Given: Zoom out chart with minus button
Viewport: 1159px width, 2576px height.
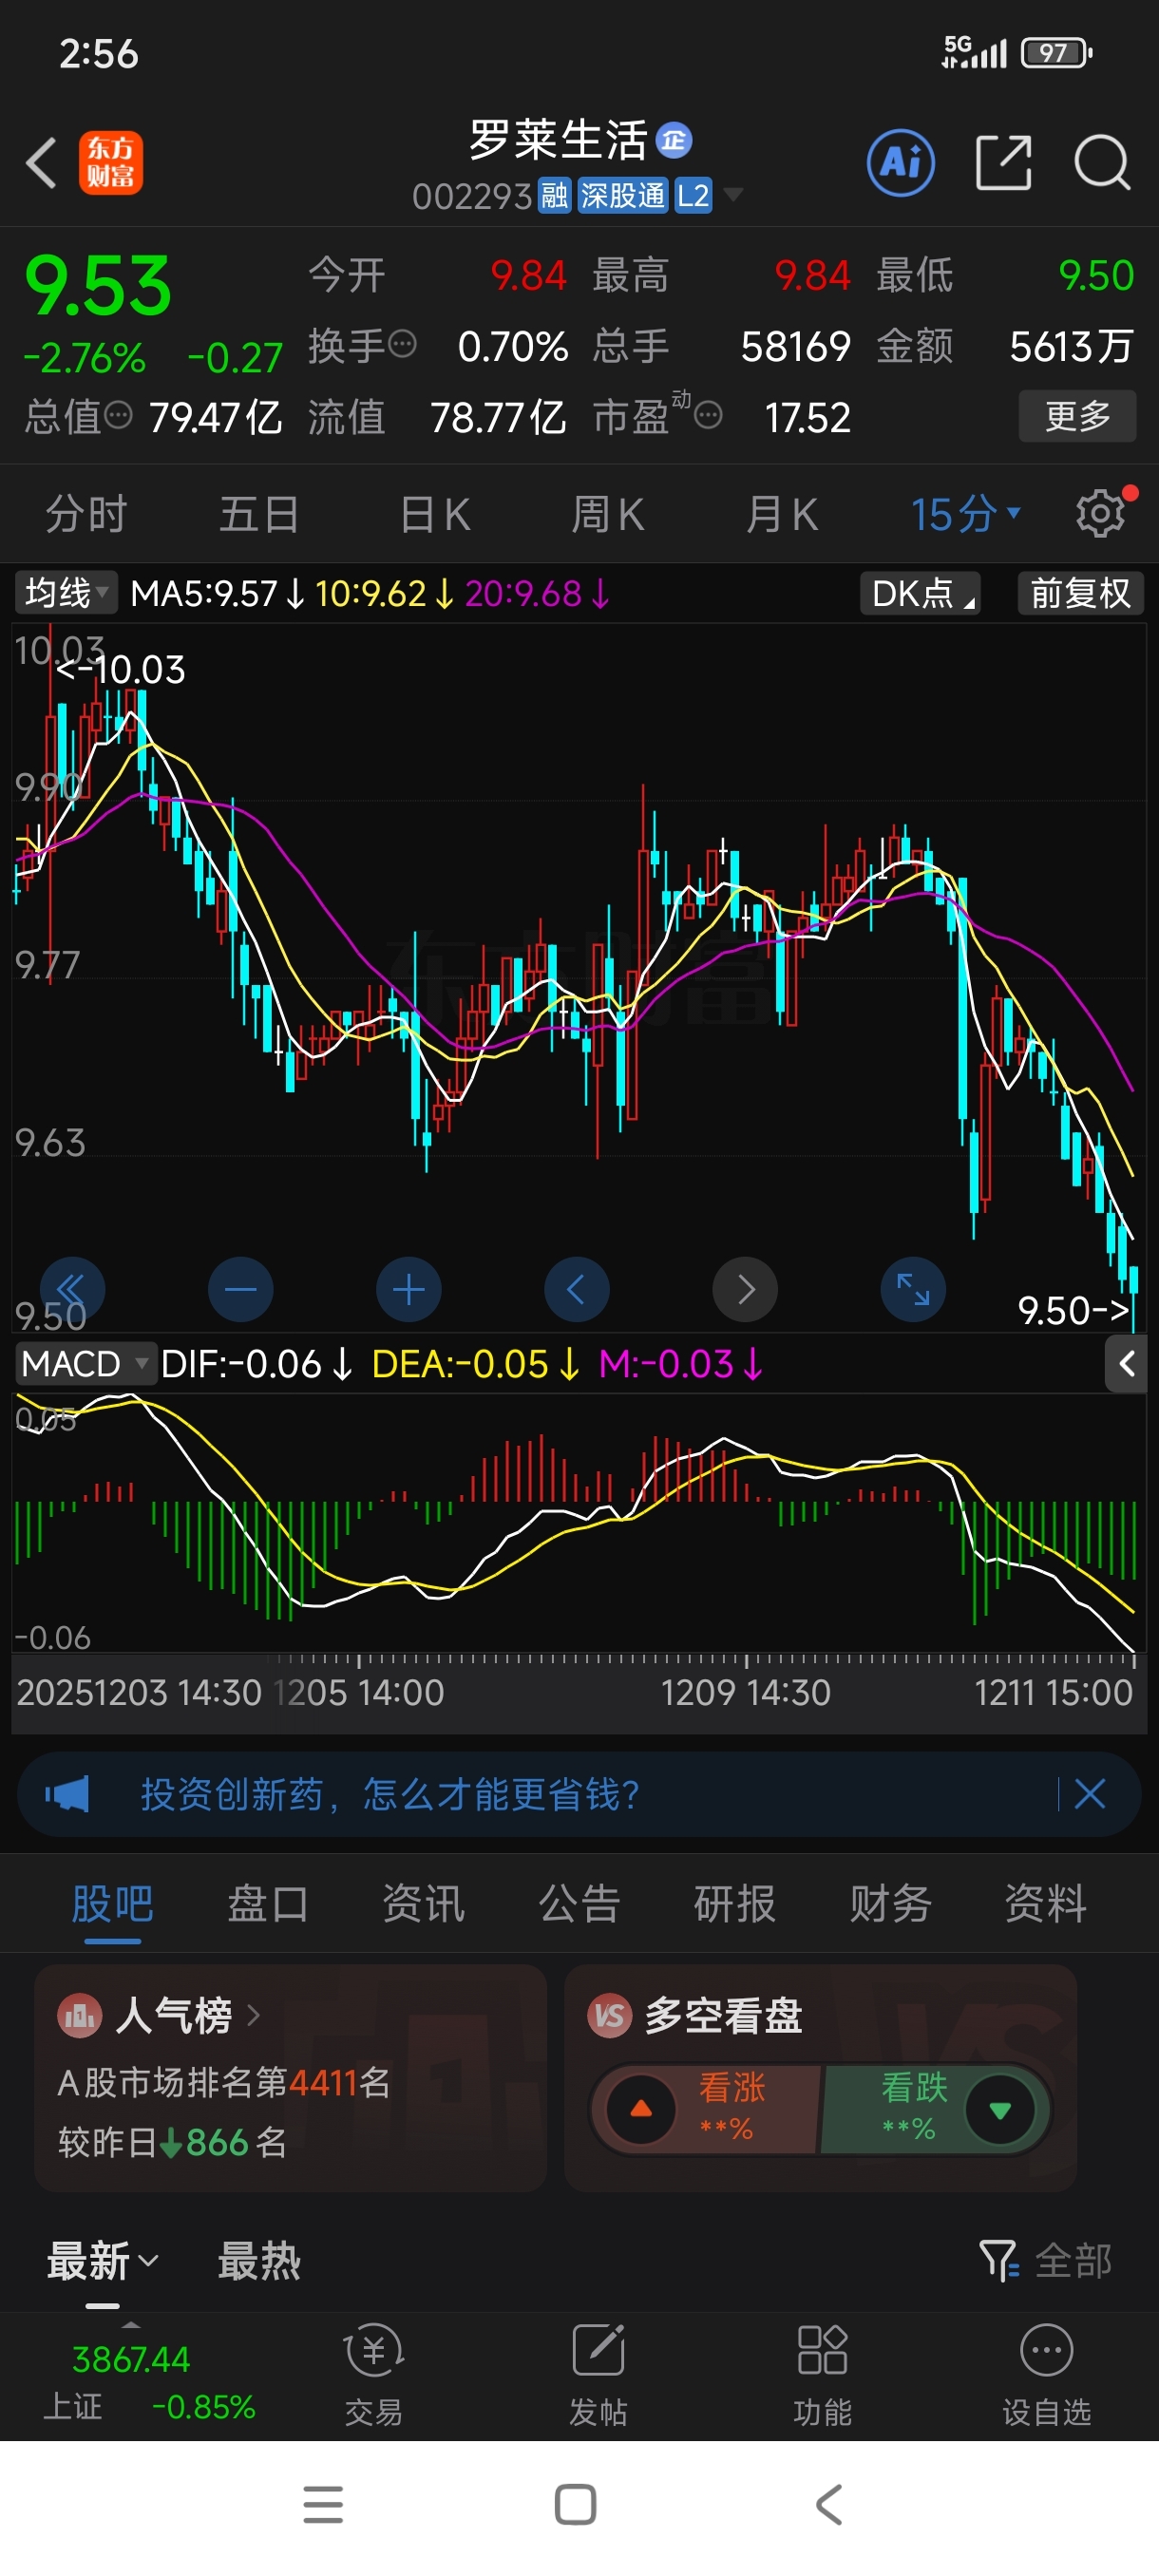Looking at the screenshot, I should (x=240, y=1290).
